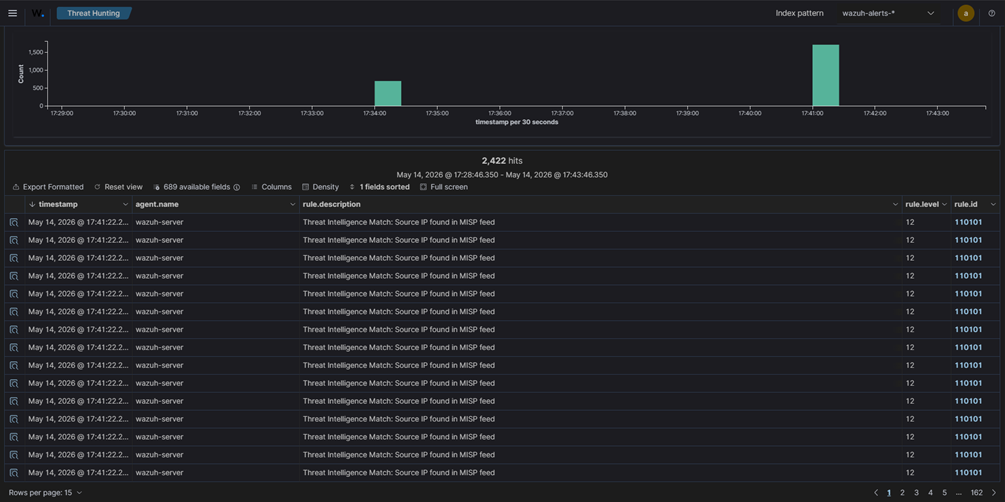Inspect document details in the last table row
Screen dimensions: 1005x502
(x=13, y=473)
